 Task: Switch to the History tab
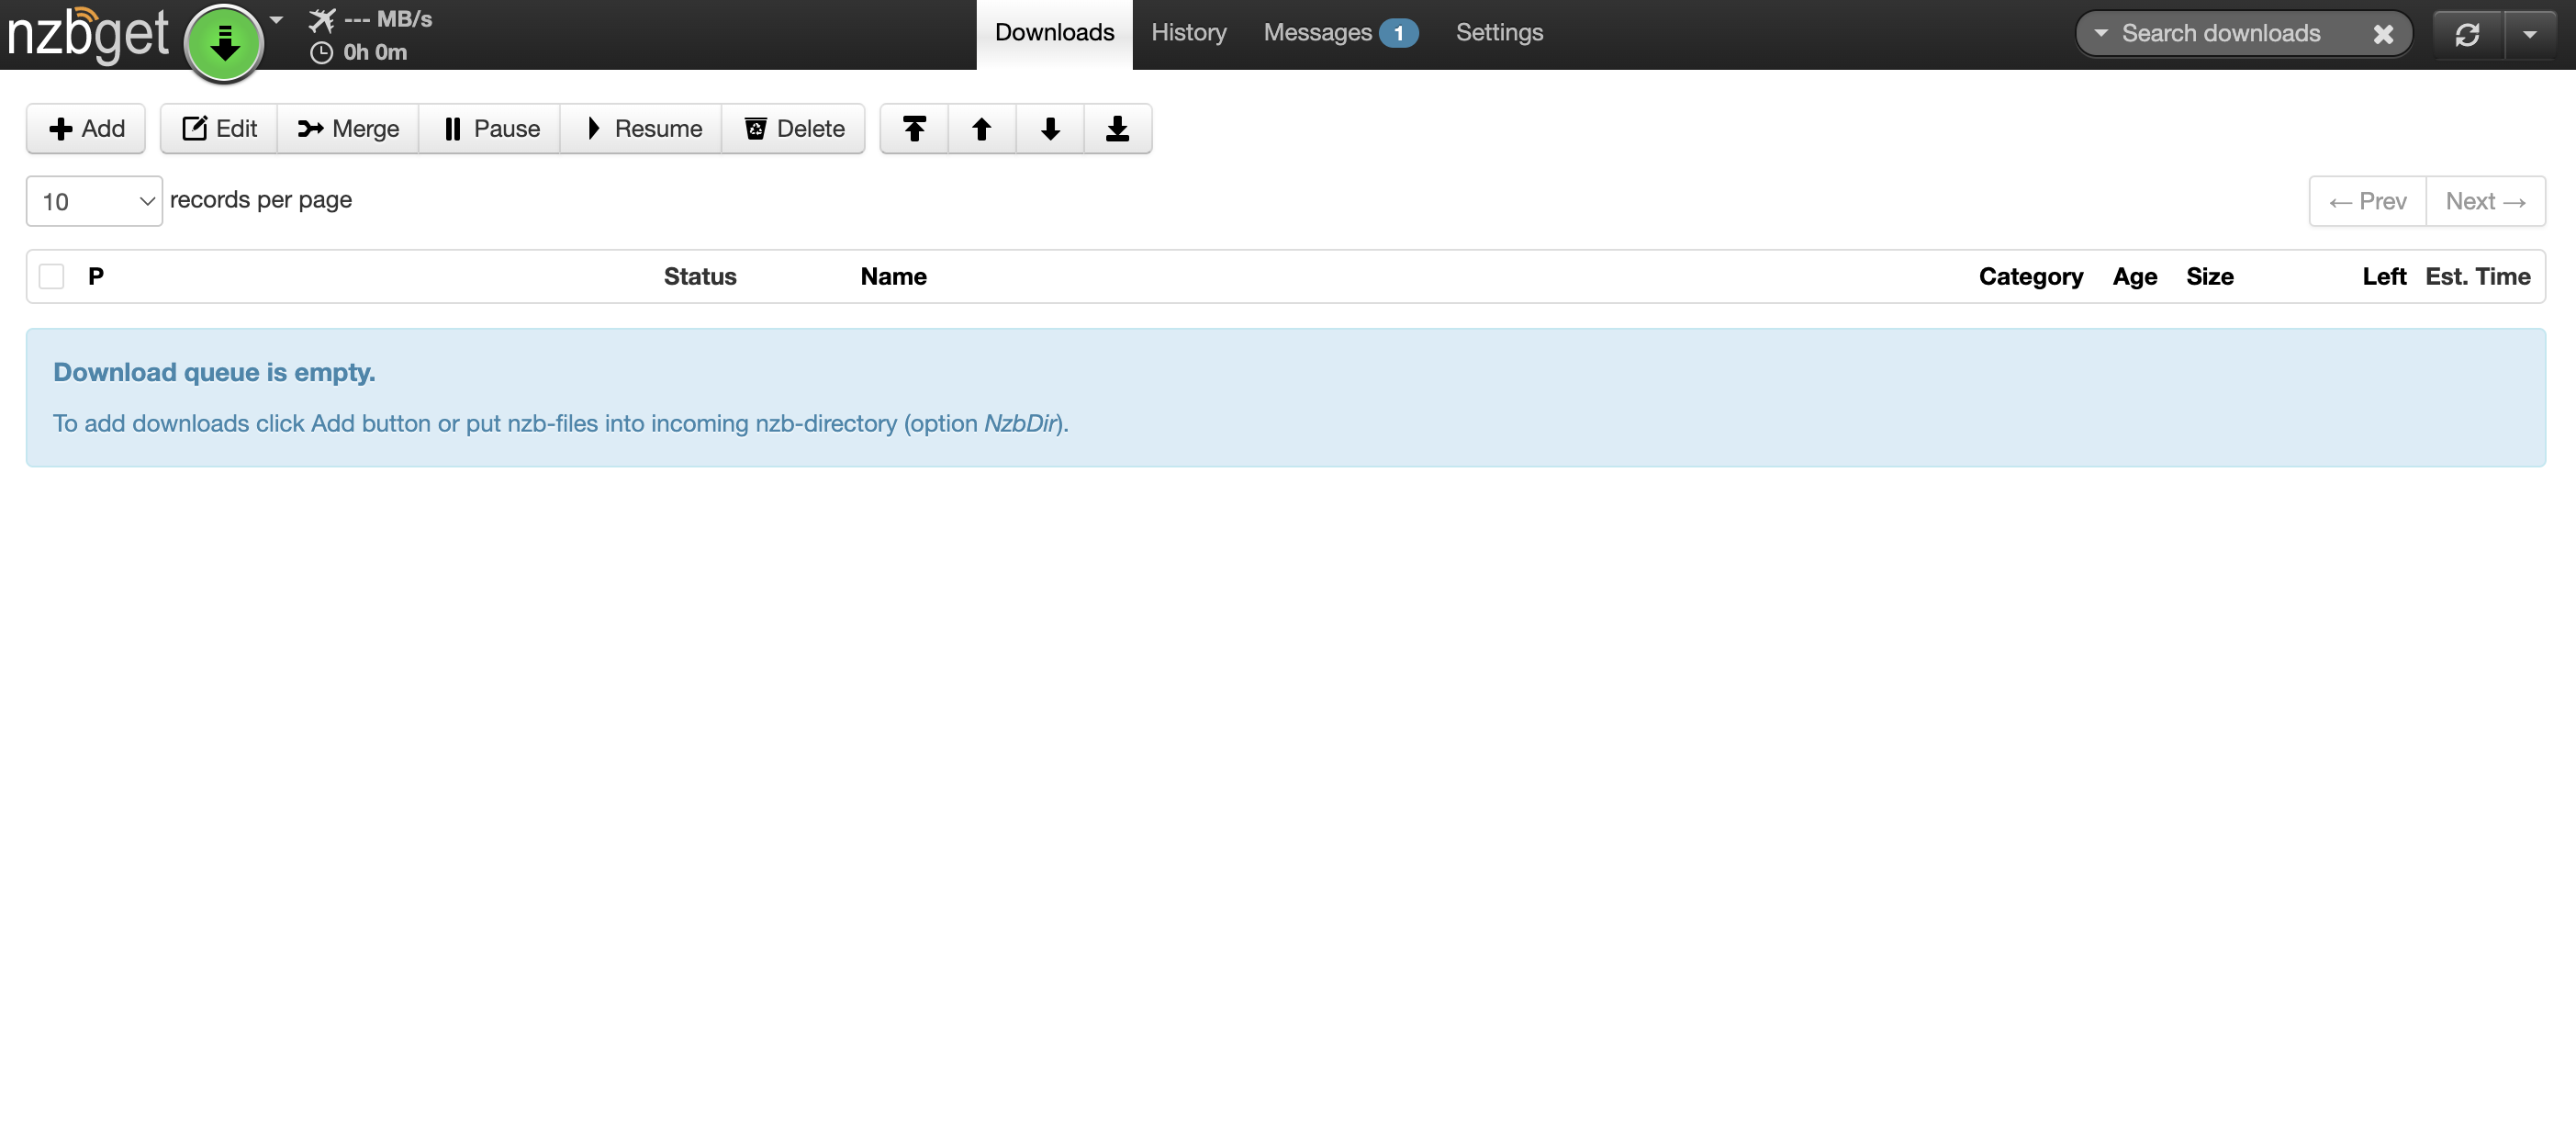coord(1189,32)
